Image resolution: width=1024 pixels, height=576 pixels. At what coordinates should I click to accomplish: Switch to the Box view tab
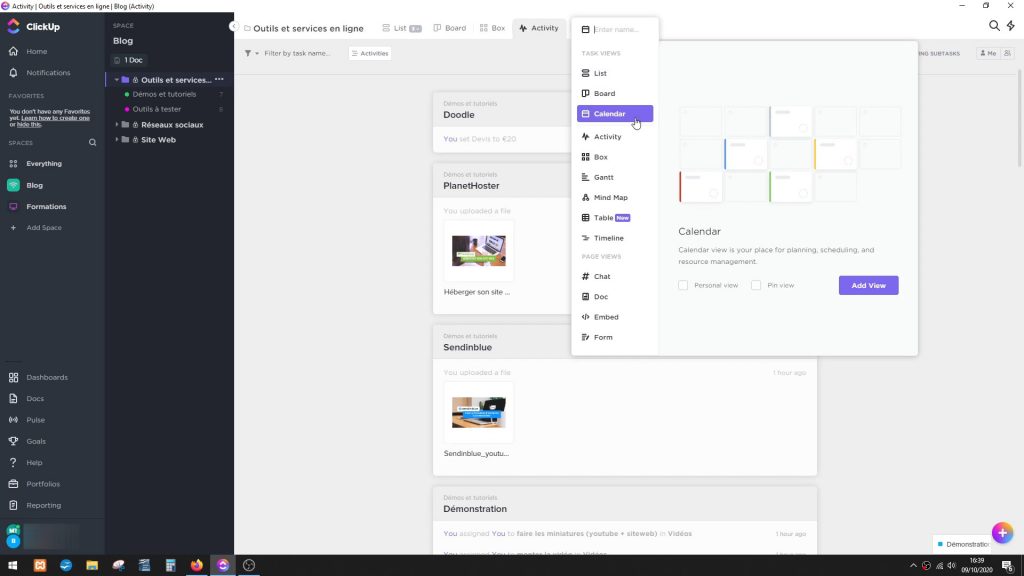pyautogui.click(x=492, y=28)
